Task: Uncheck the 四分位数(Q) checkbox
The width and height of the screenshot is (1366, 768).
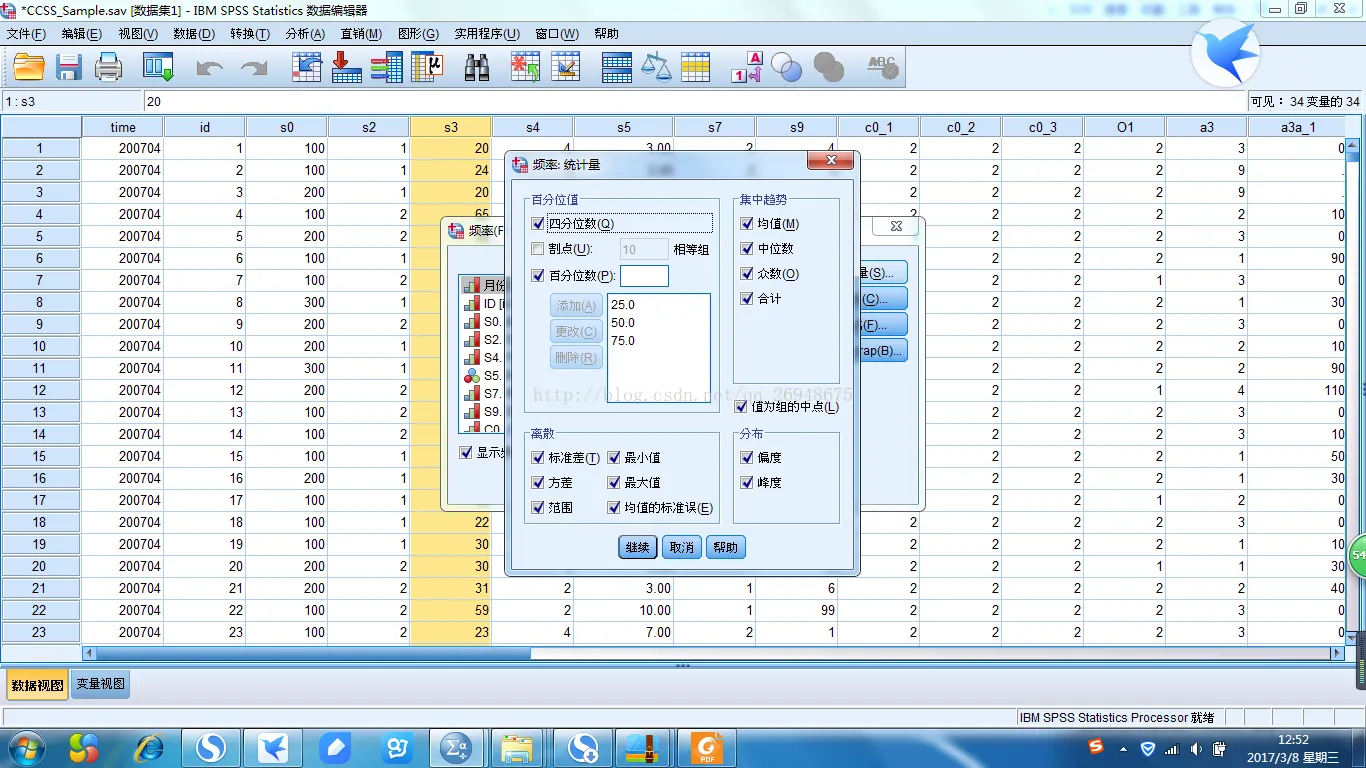Action: pyautogui.click(x=538, y=224)
